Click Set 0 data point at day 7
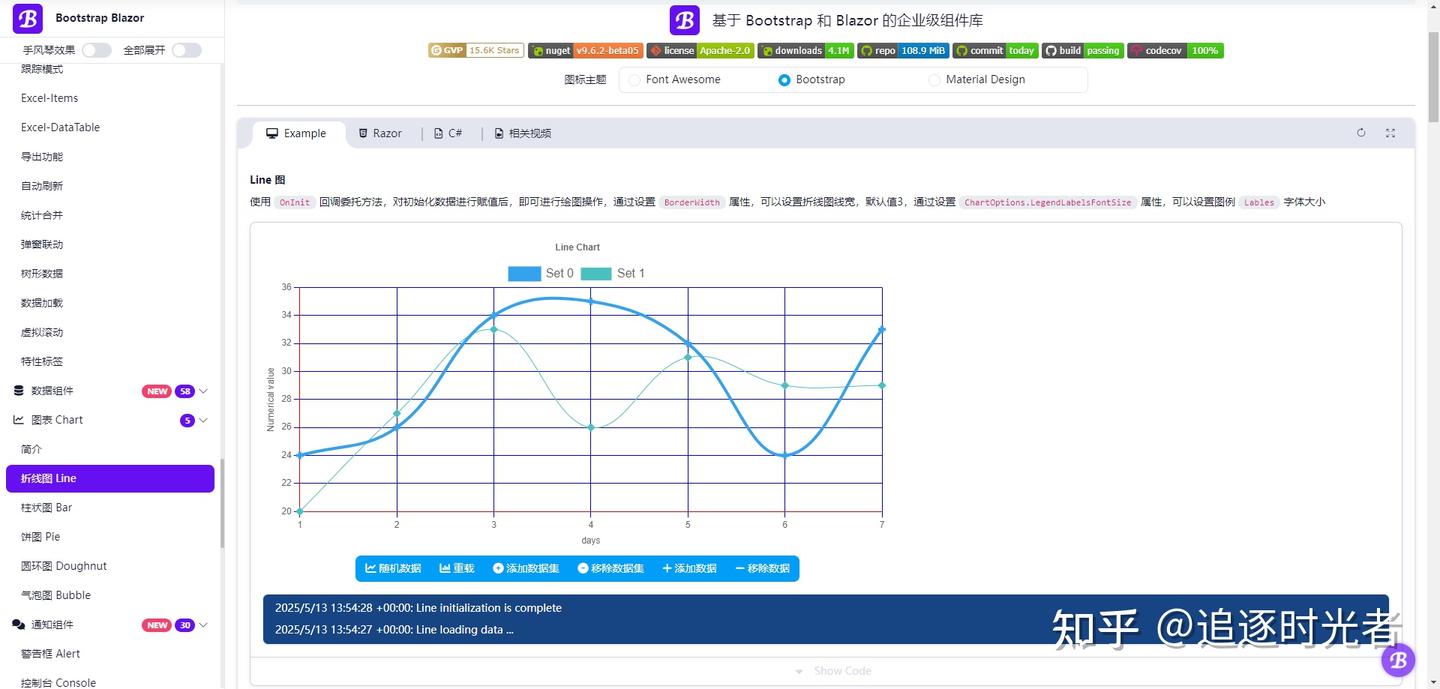Image resolution: width=1440 pixels, height=689 pixels. click(882, 329)
